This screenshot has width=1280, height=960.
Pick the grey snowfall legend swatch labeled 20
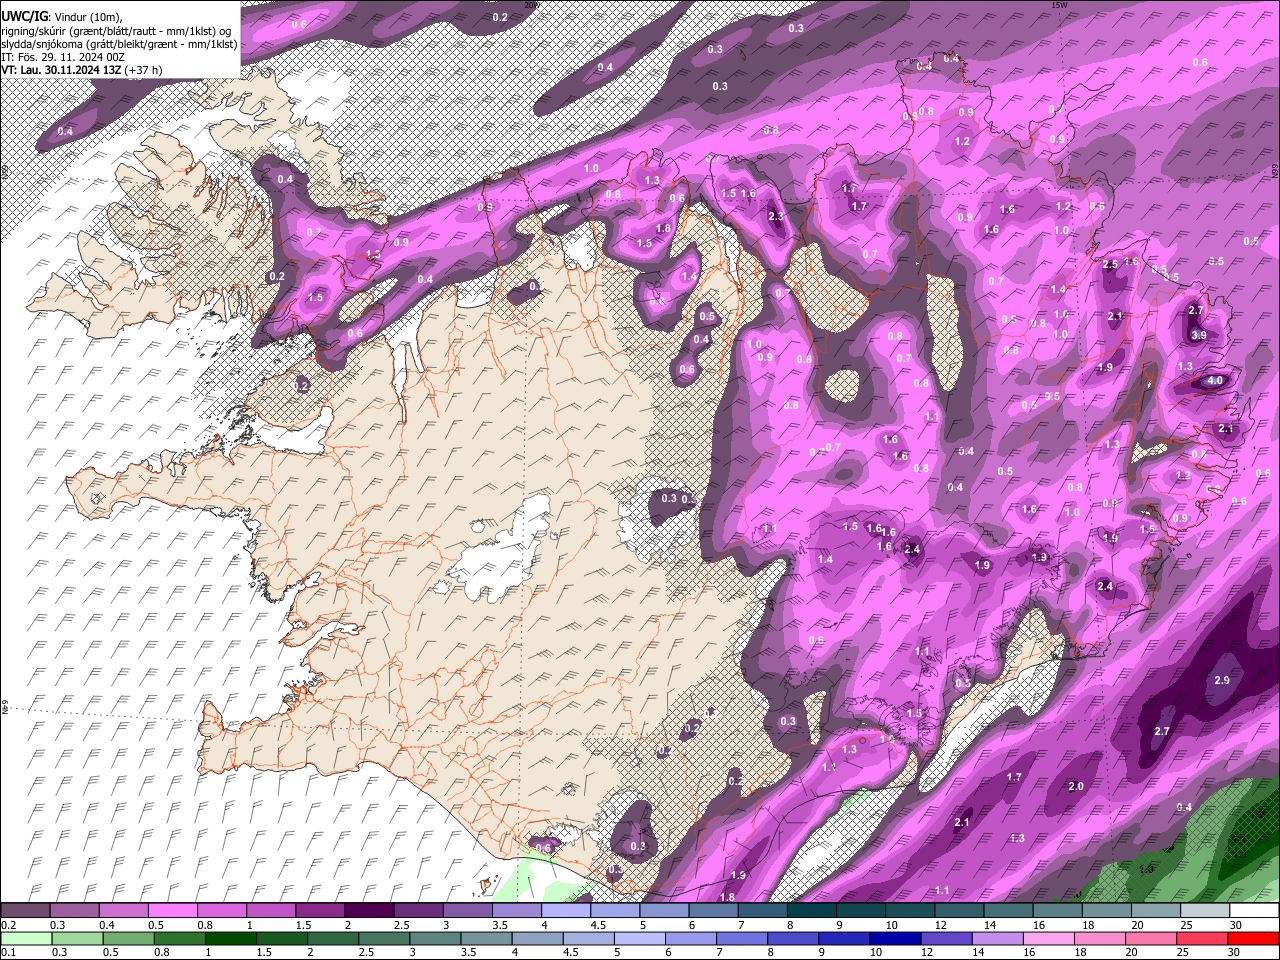1155,911
